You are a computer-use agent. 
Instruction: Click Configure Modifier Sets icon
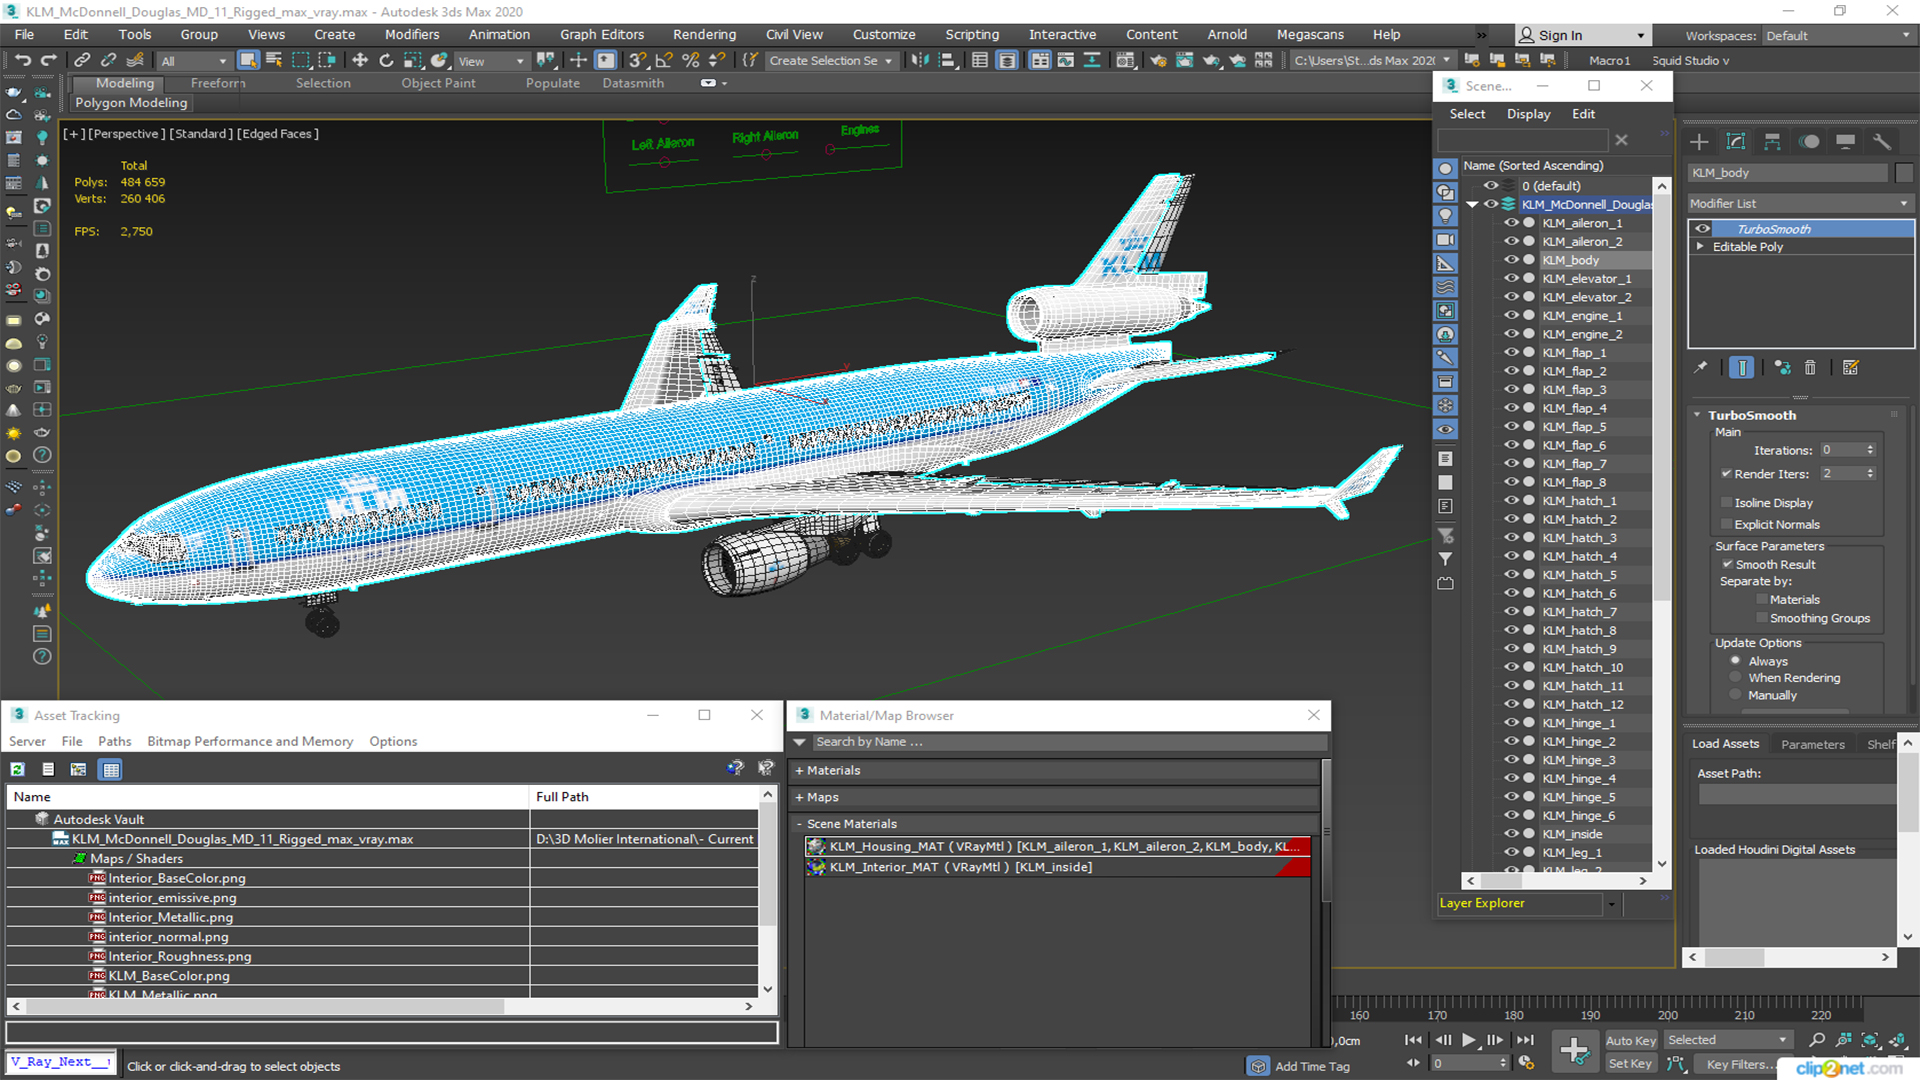coord(1851,367)
